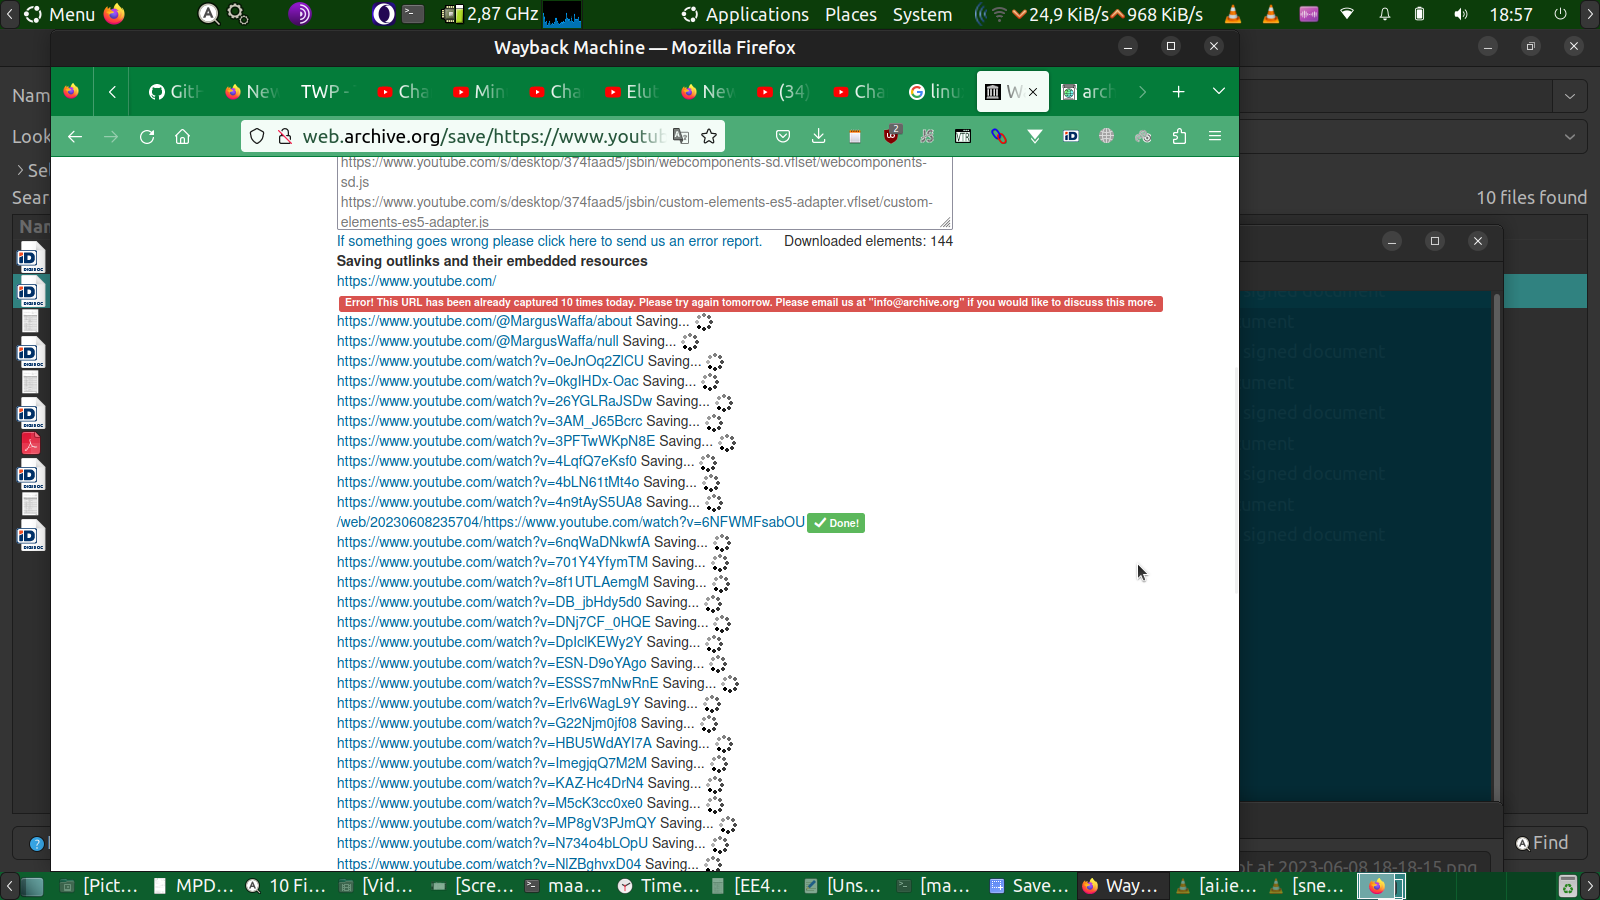Open the Firefox home page
This screenshot has width=1600, height=900.
tap(182, 136)
